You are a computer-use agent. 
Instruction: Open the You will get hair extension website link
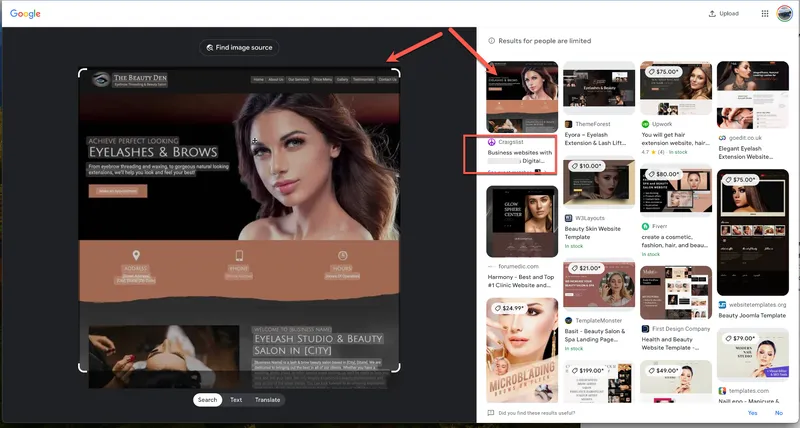pyautogui.click(x=676, y=139)
